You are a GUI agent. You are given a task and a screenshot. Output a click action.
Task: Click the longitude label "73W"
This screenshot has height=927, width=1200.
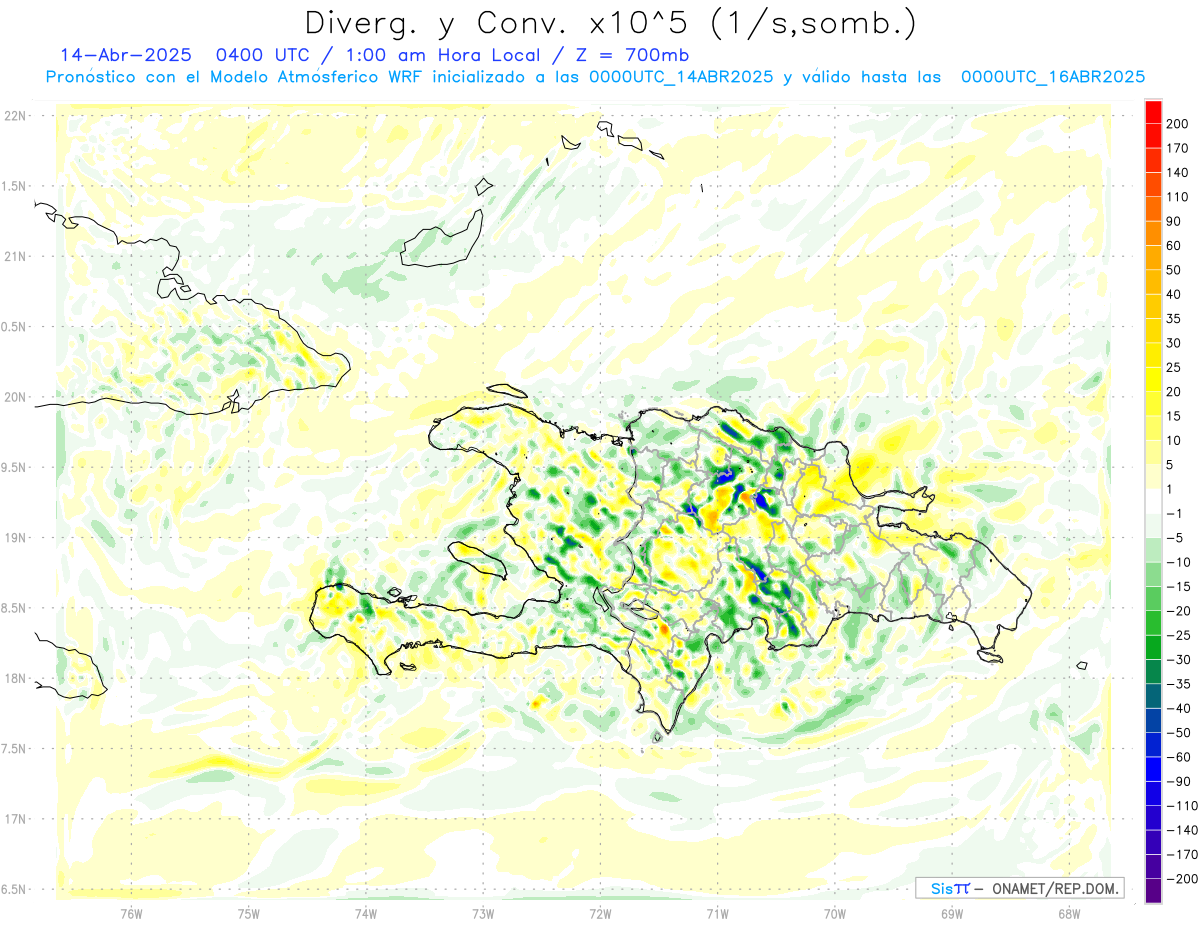[x=483, y=914]
